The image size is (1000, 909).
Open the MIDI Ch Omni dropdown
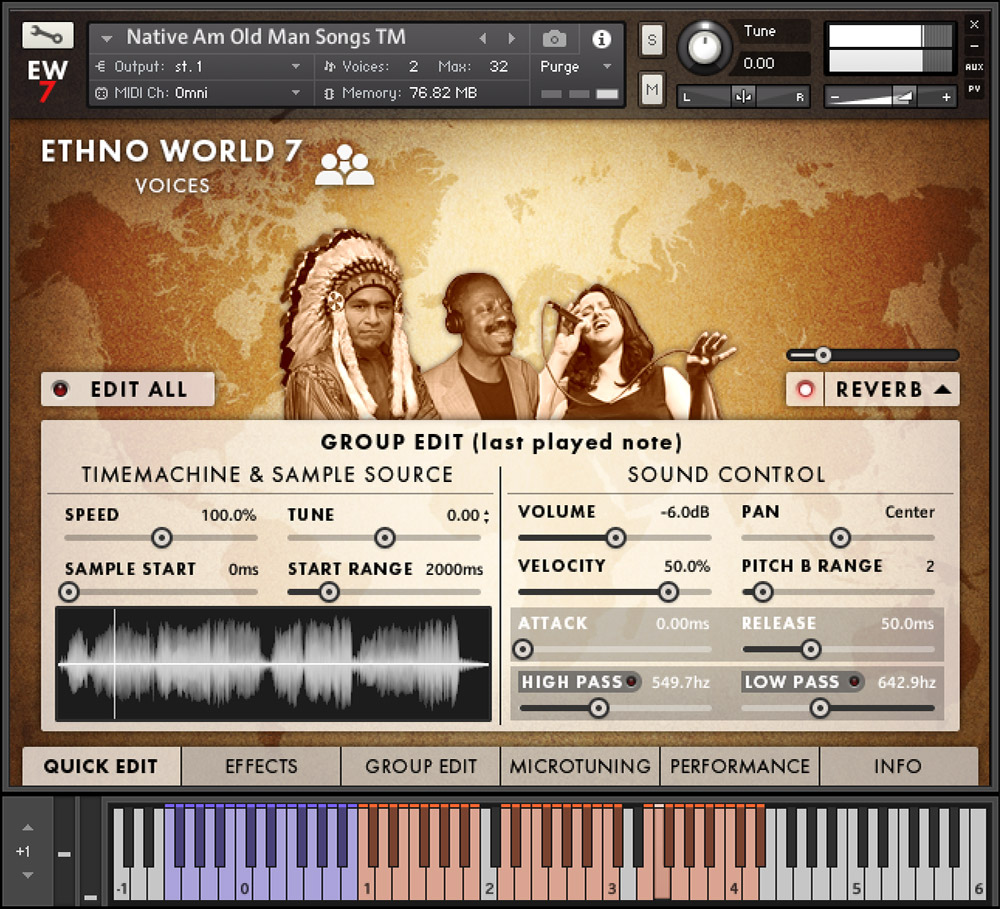(296, 93)
